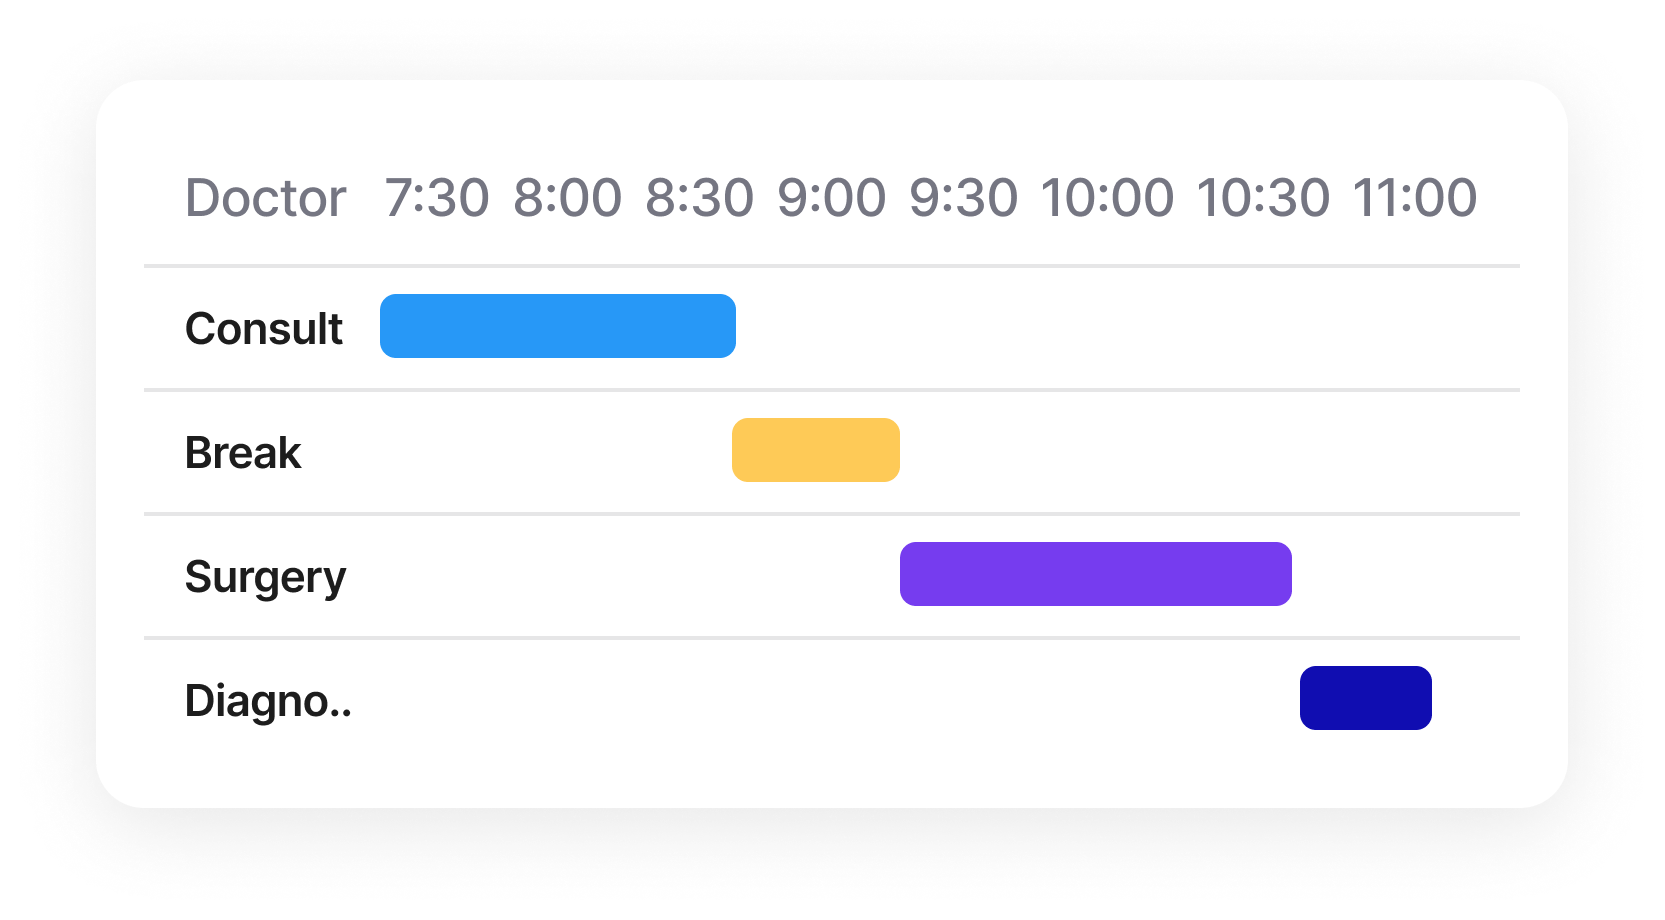
Task: Select the 7:30 time header
Action: [x=437, y=198]
